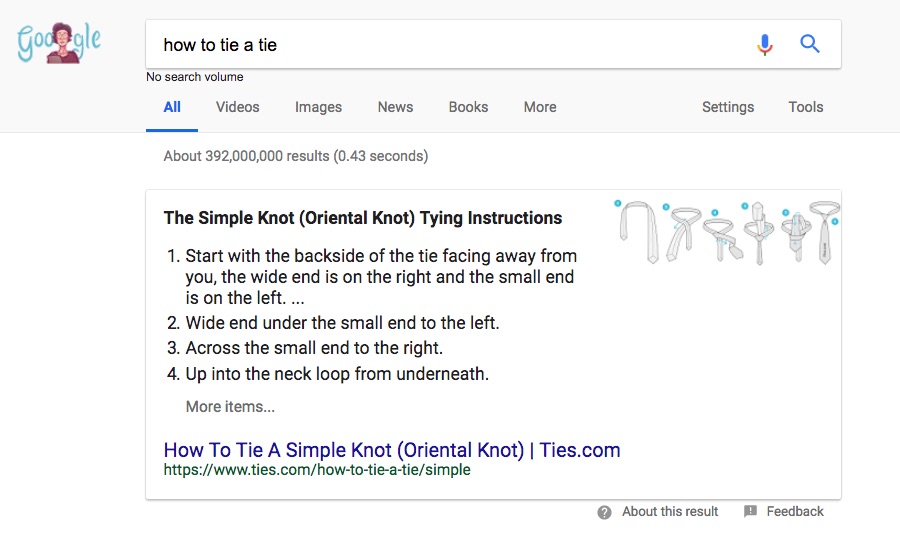This screenshot has height=535, width=900.
Task: Click the Feedback text link
Action: pos(795,511)
